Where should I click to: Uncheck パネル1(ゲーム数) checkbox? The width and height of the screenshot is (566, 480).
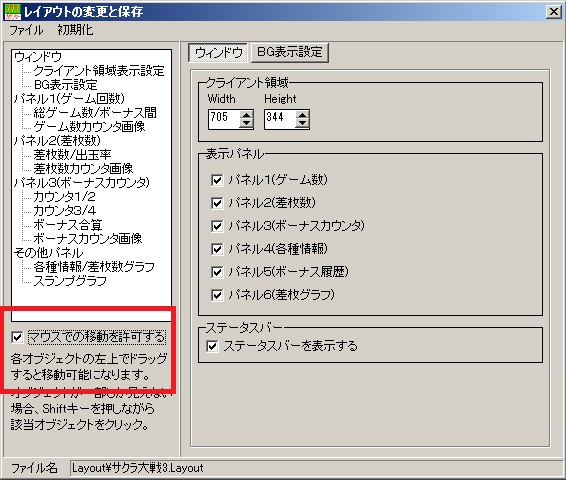[217, 180]
